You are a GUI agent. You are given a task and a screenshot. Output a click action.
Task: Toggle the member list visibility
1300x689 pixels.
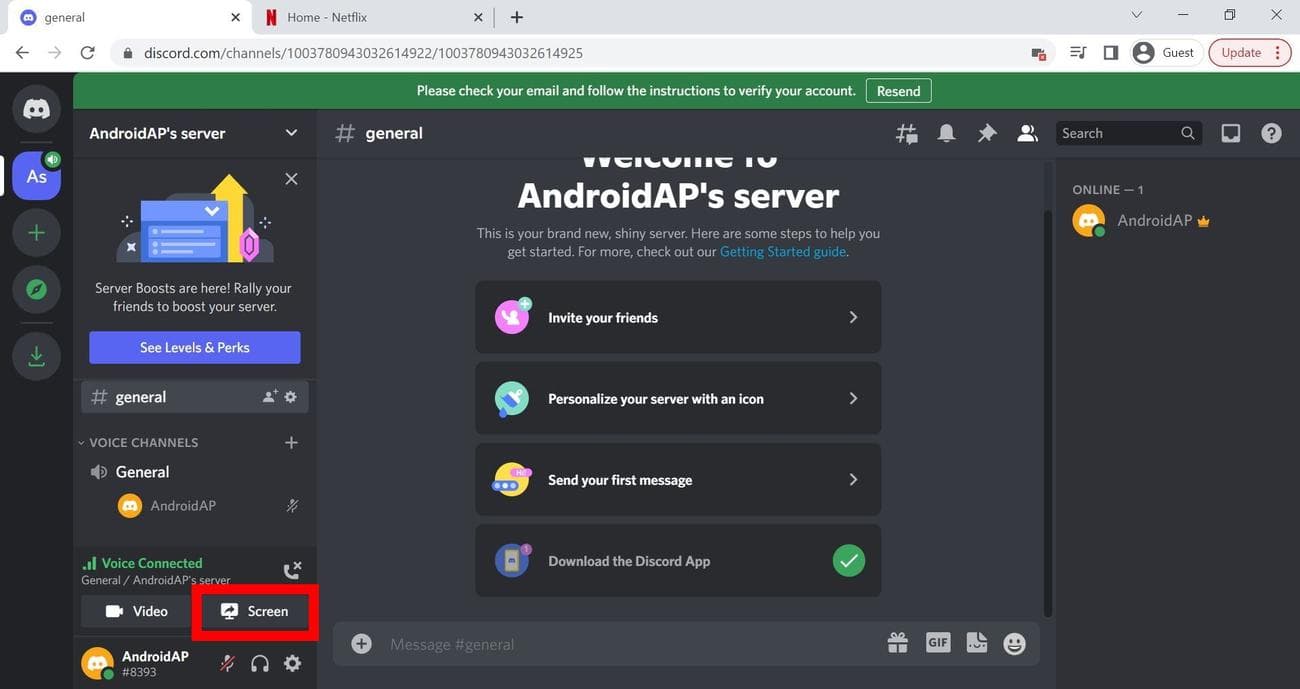[x=1026, y=132]
